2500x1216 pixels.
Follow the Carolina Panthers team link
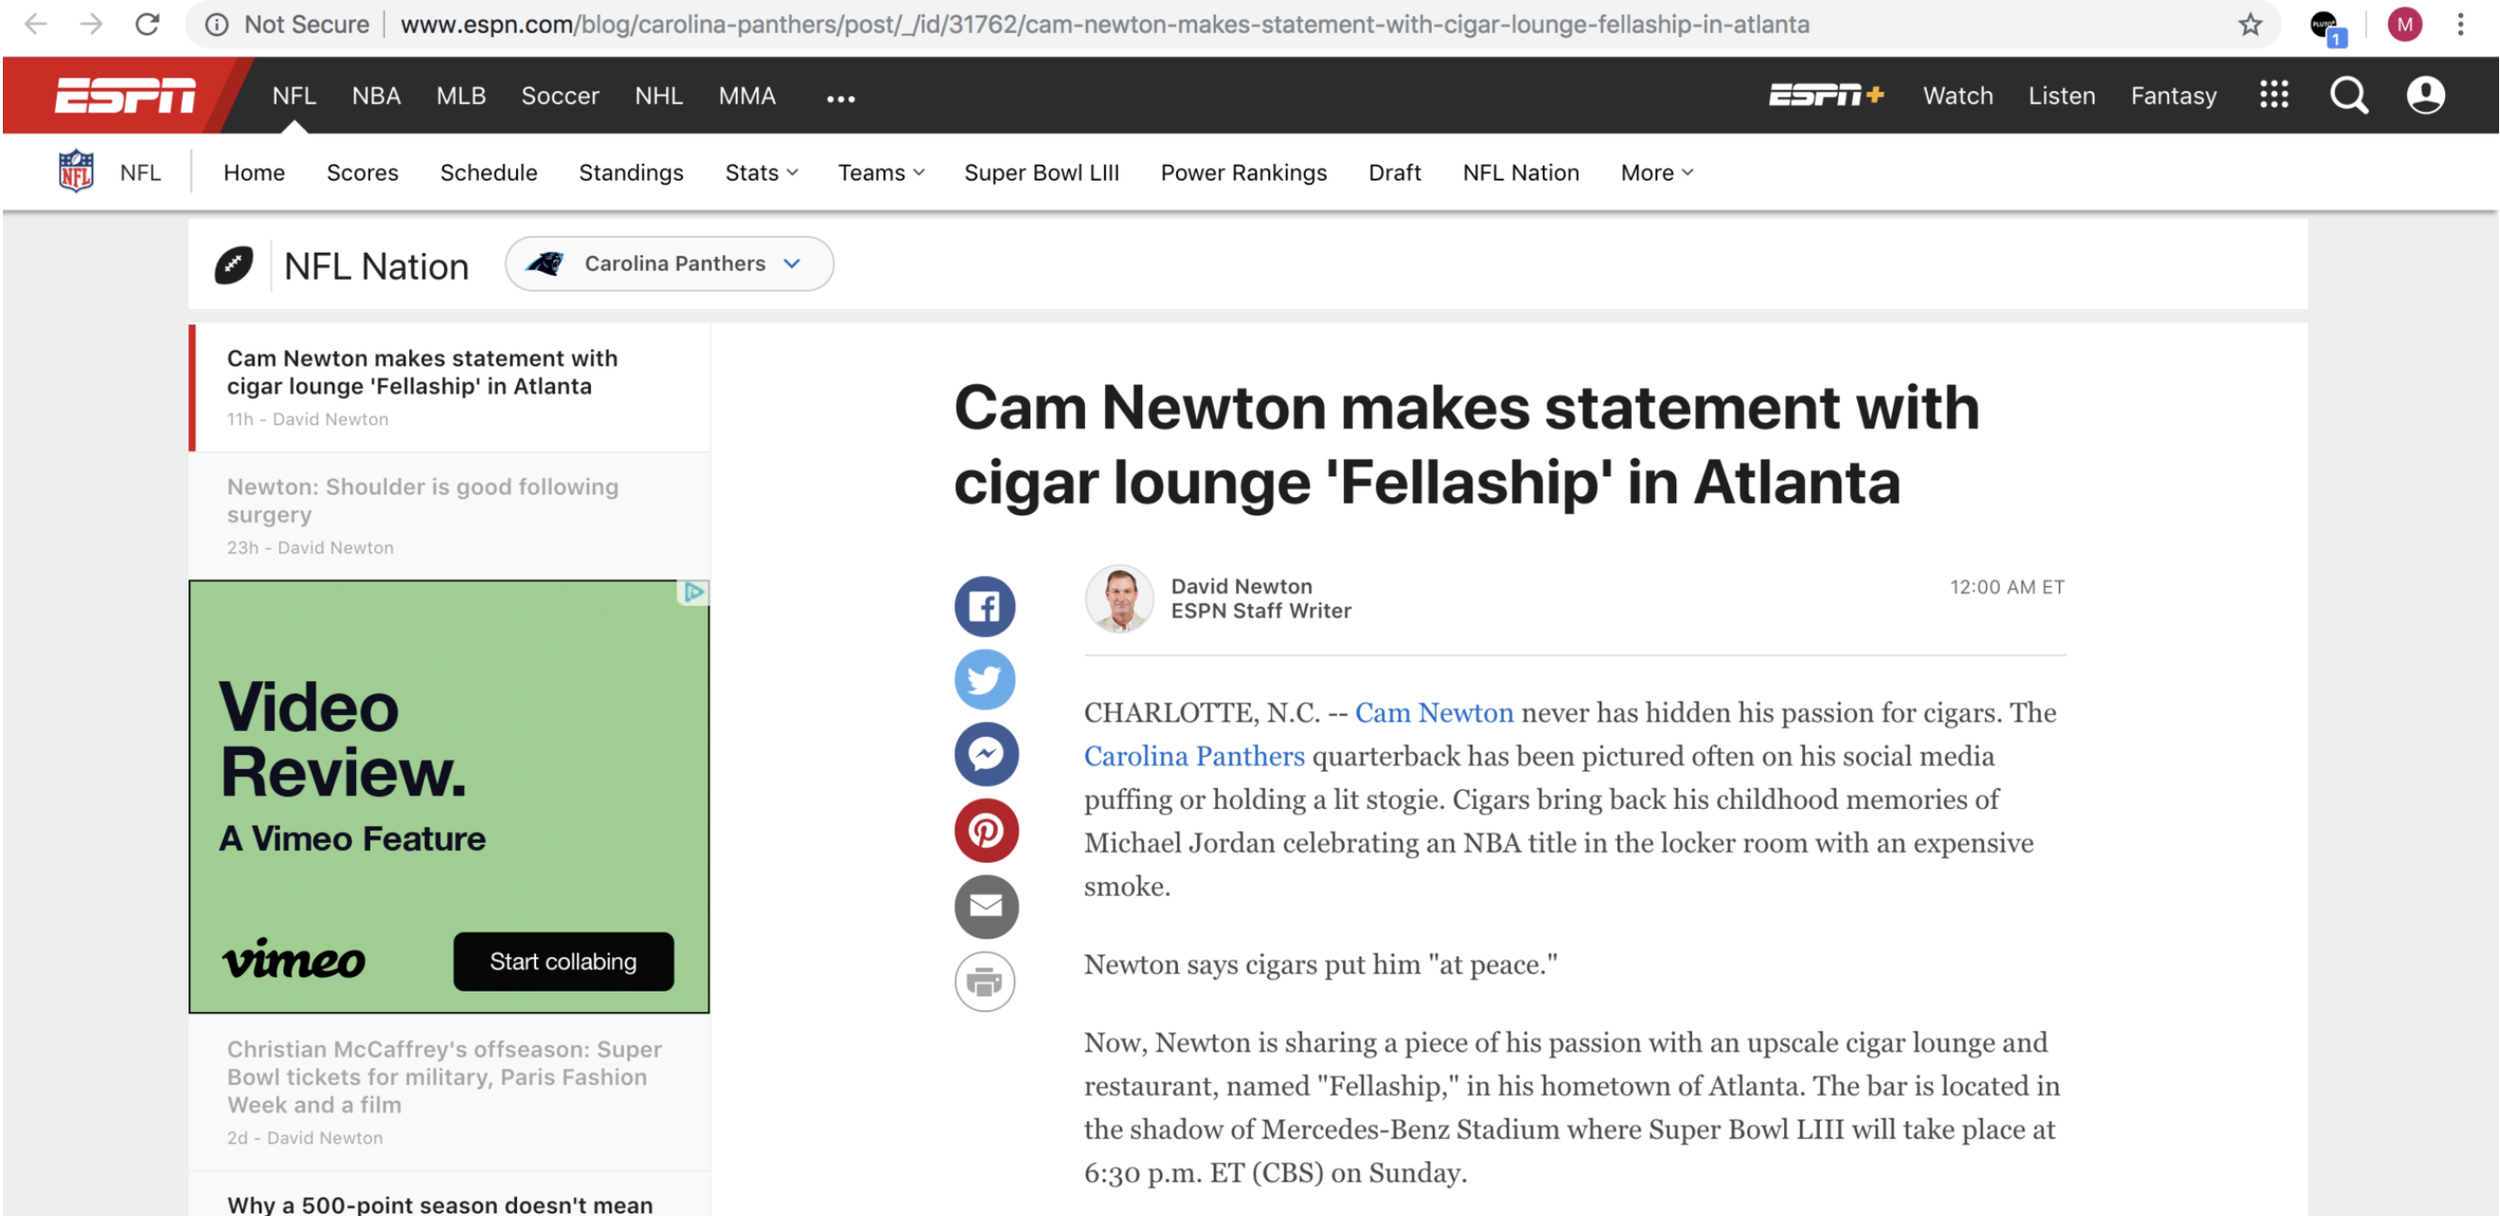(x=1194, y=756)
